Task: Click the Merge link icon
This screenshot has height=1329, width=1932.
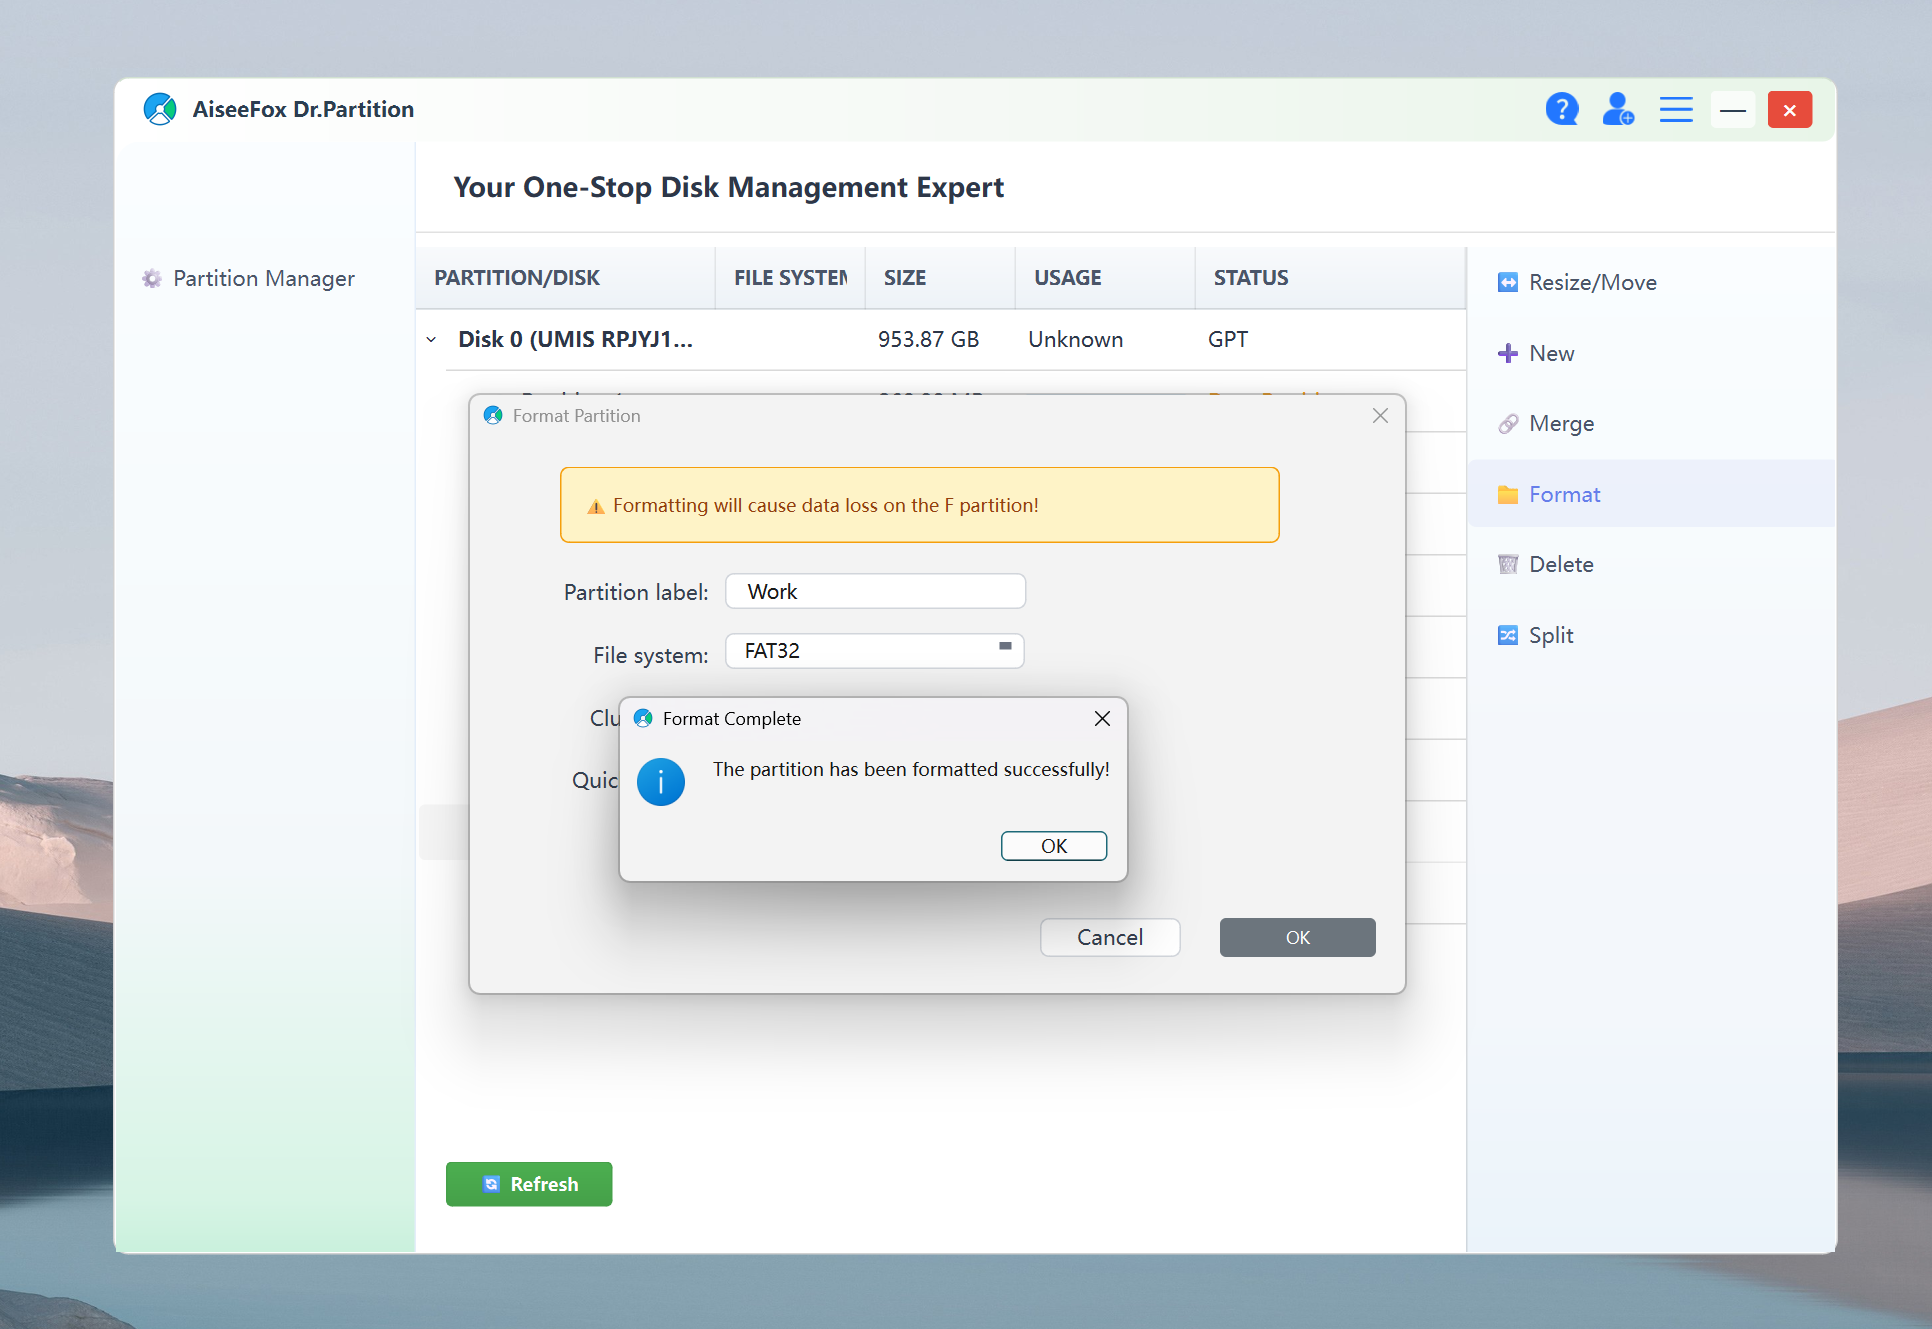Action: coord(1507,424)
